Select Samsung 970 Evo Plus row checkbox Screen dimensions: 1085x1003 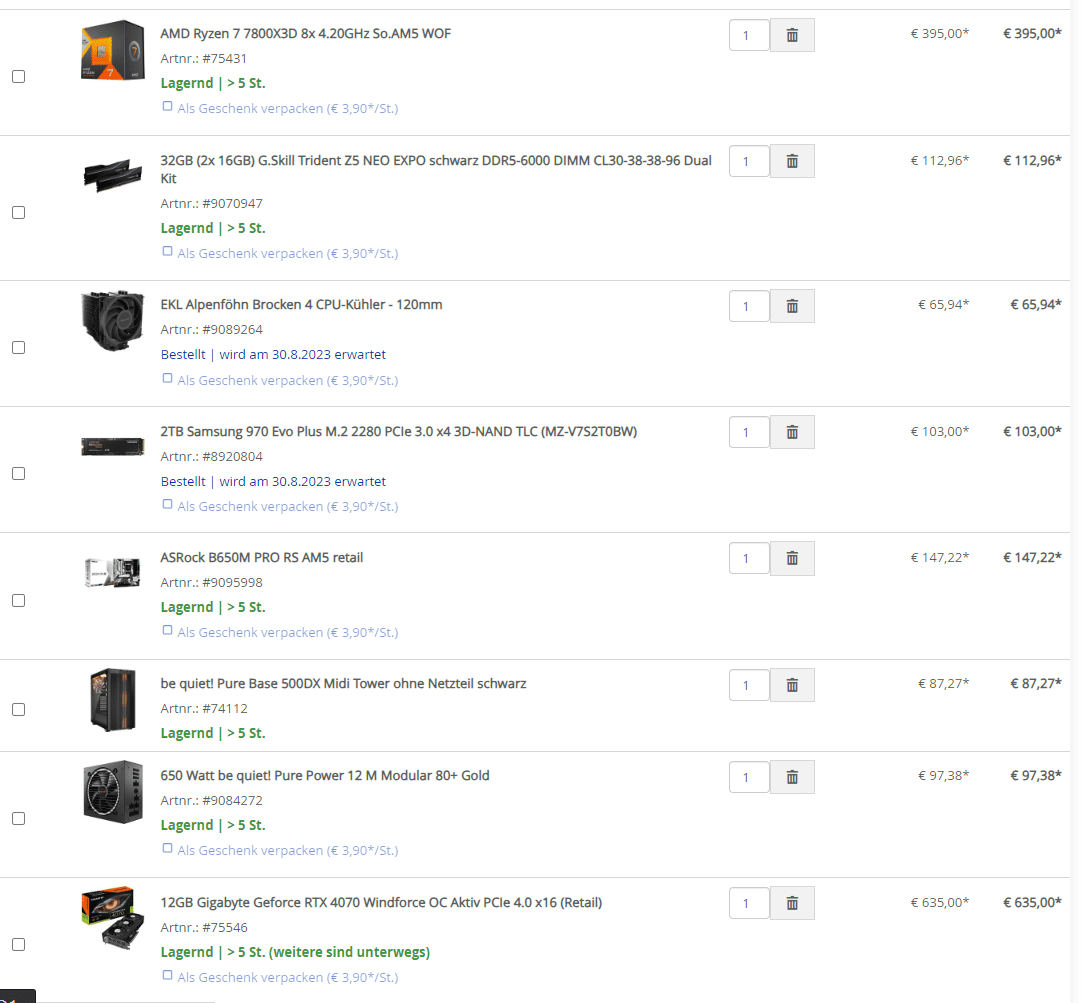[19, 473]
